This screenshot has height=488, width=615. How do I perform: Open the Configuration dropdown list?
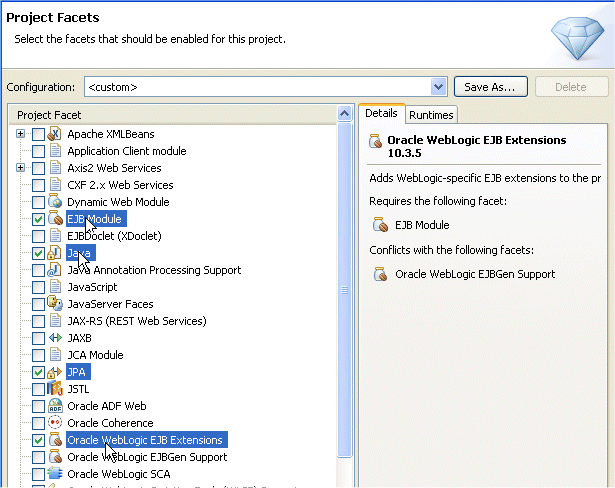[x=437, y=87]
